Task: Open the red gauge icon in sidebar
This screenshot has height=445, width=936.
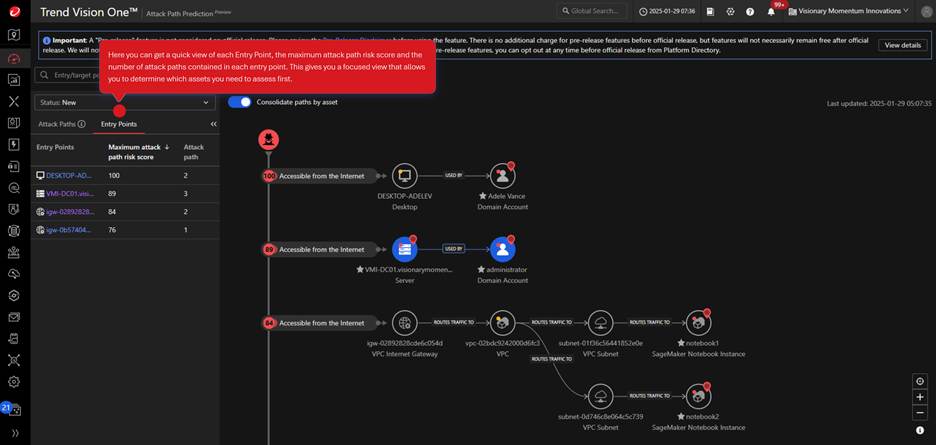Action: (14, 58)
